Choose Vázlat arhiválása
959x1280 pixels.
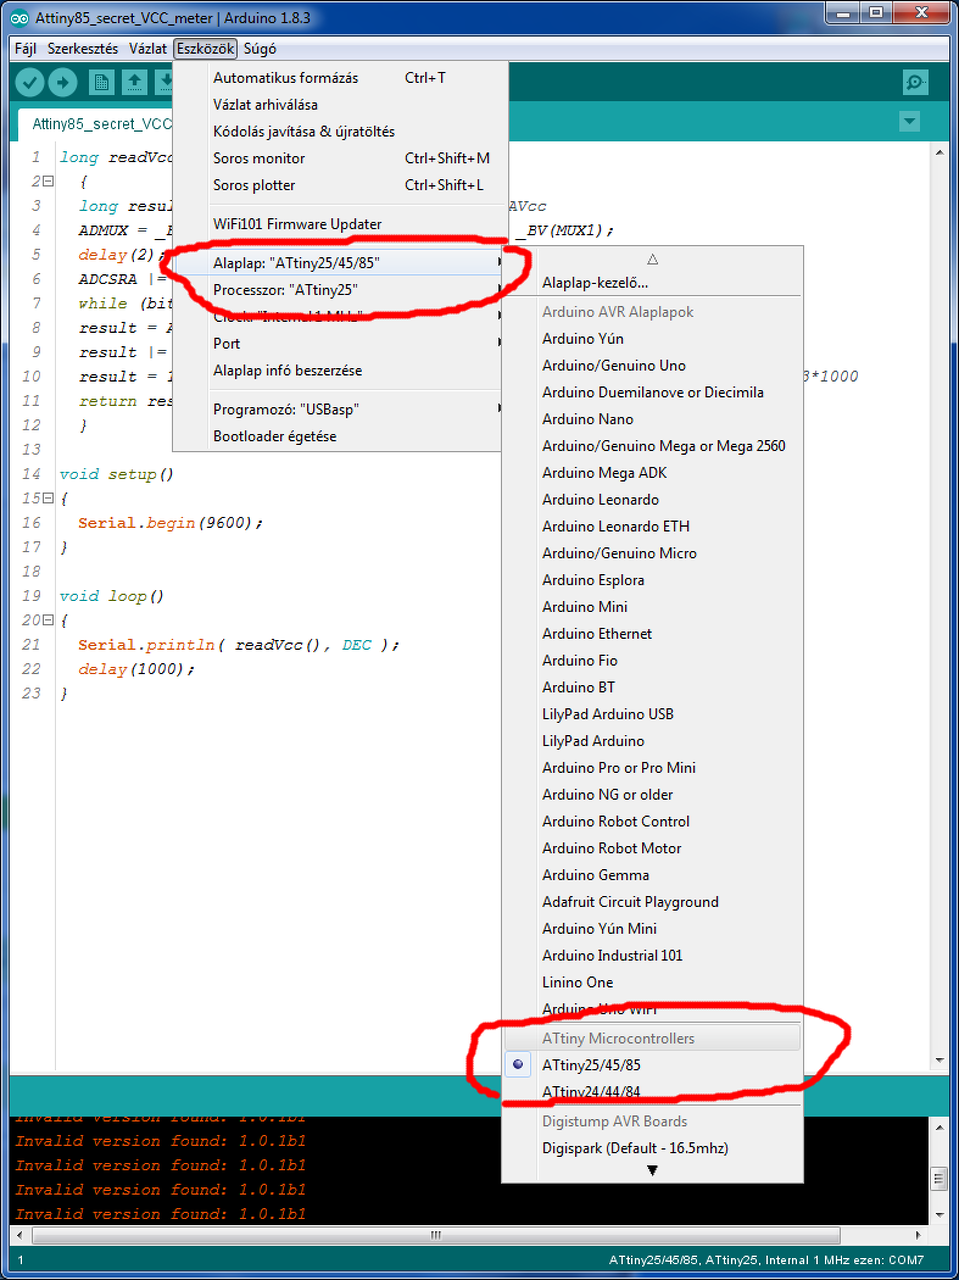pos(340,105)
